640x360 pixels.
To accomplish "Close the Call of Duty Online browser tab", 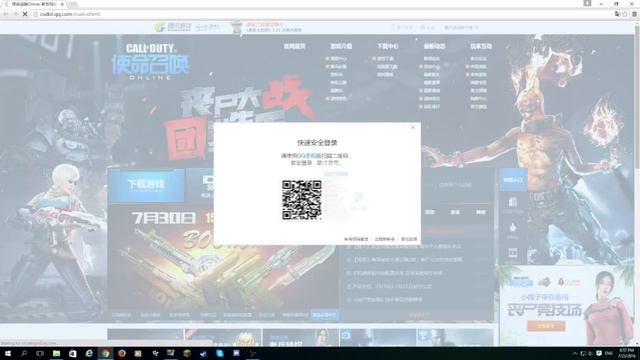I will click(62, 4).
